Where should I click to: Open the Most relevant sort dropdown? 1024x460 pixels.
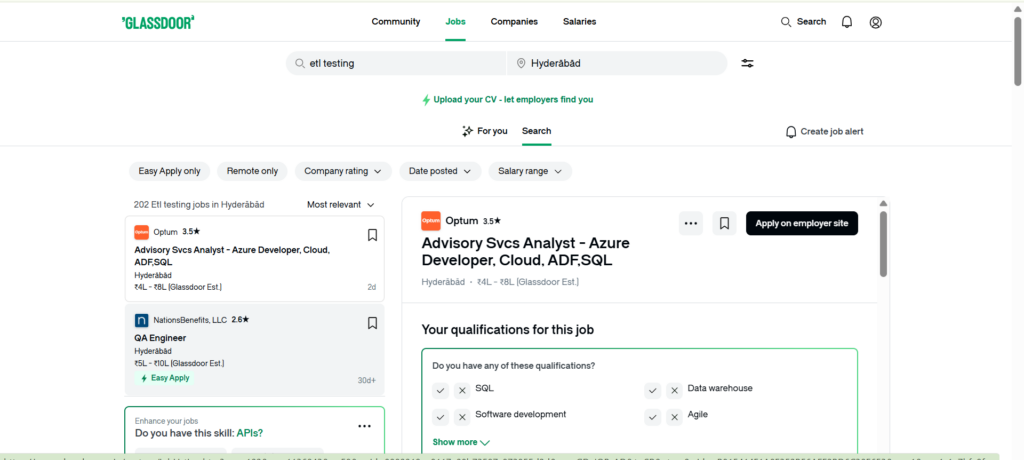pos(340,204)
